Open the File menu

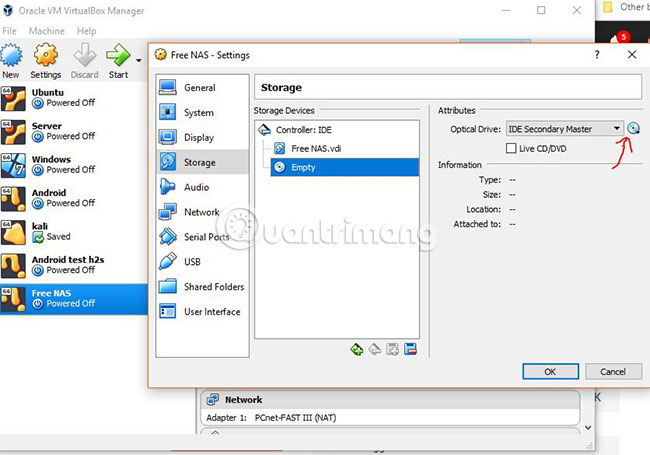pos(9,31)
